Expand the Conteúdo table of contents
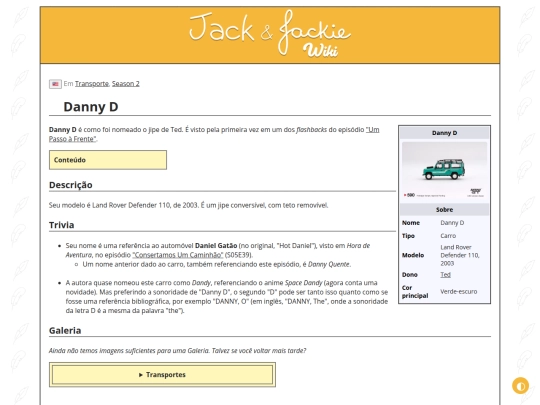540x405 pixels. pyautogui.click(x=108, y=160)
